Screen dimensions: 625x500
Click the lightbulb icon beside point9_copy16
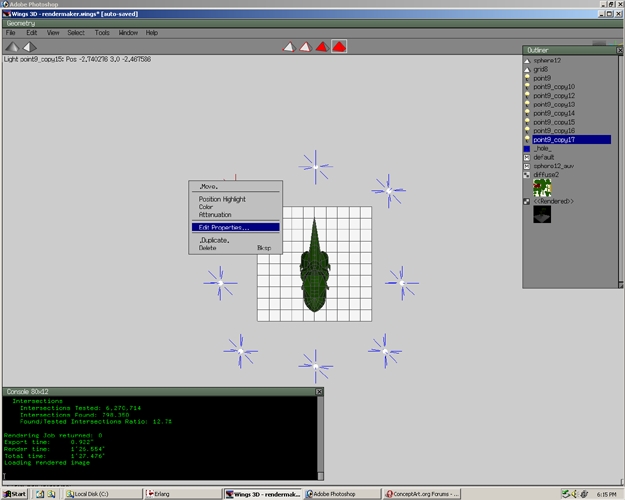[x=527, y=131]
